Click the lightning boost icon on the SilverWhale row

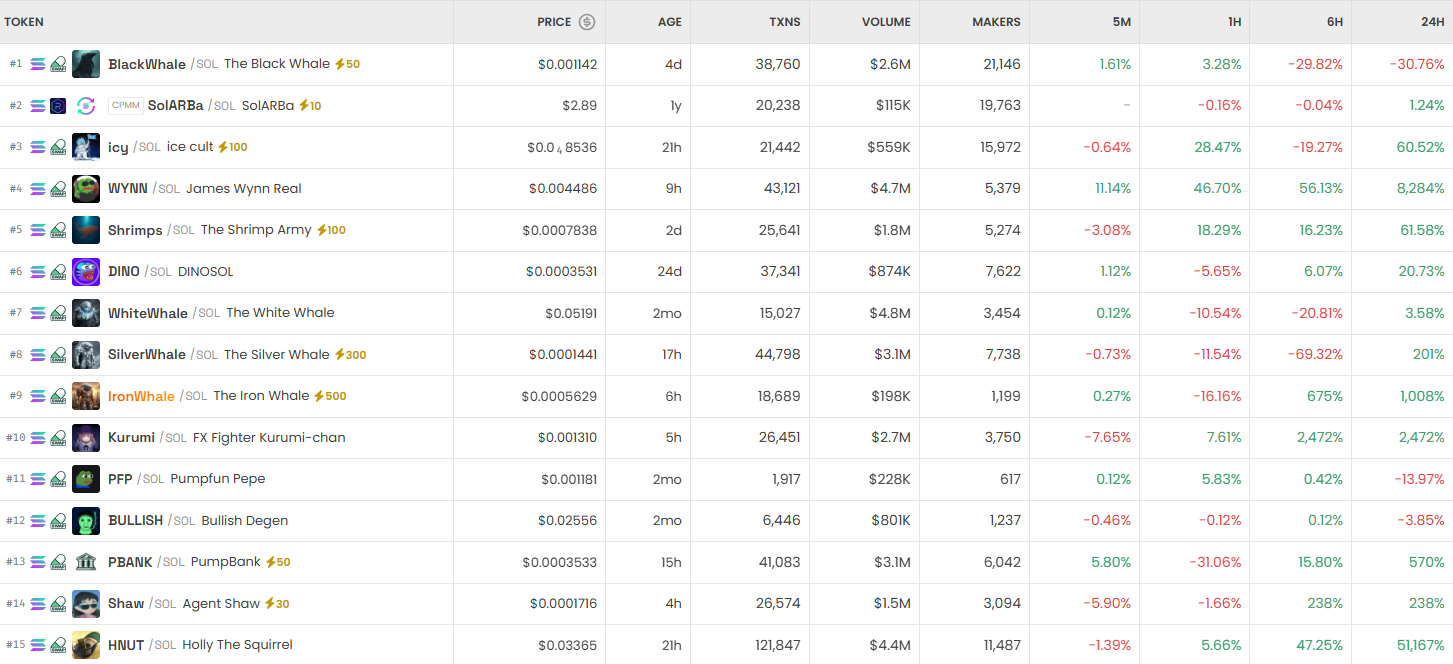[x=339, y=355]
